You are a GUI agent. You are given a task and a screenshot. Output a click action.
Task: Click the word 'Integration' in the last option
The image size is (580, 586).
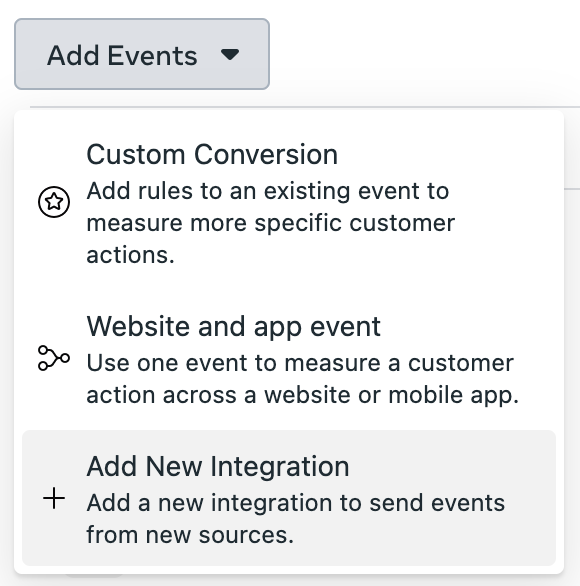point(280,466)
